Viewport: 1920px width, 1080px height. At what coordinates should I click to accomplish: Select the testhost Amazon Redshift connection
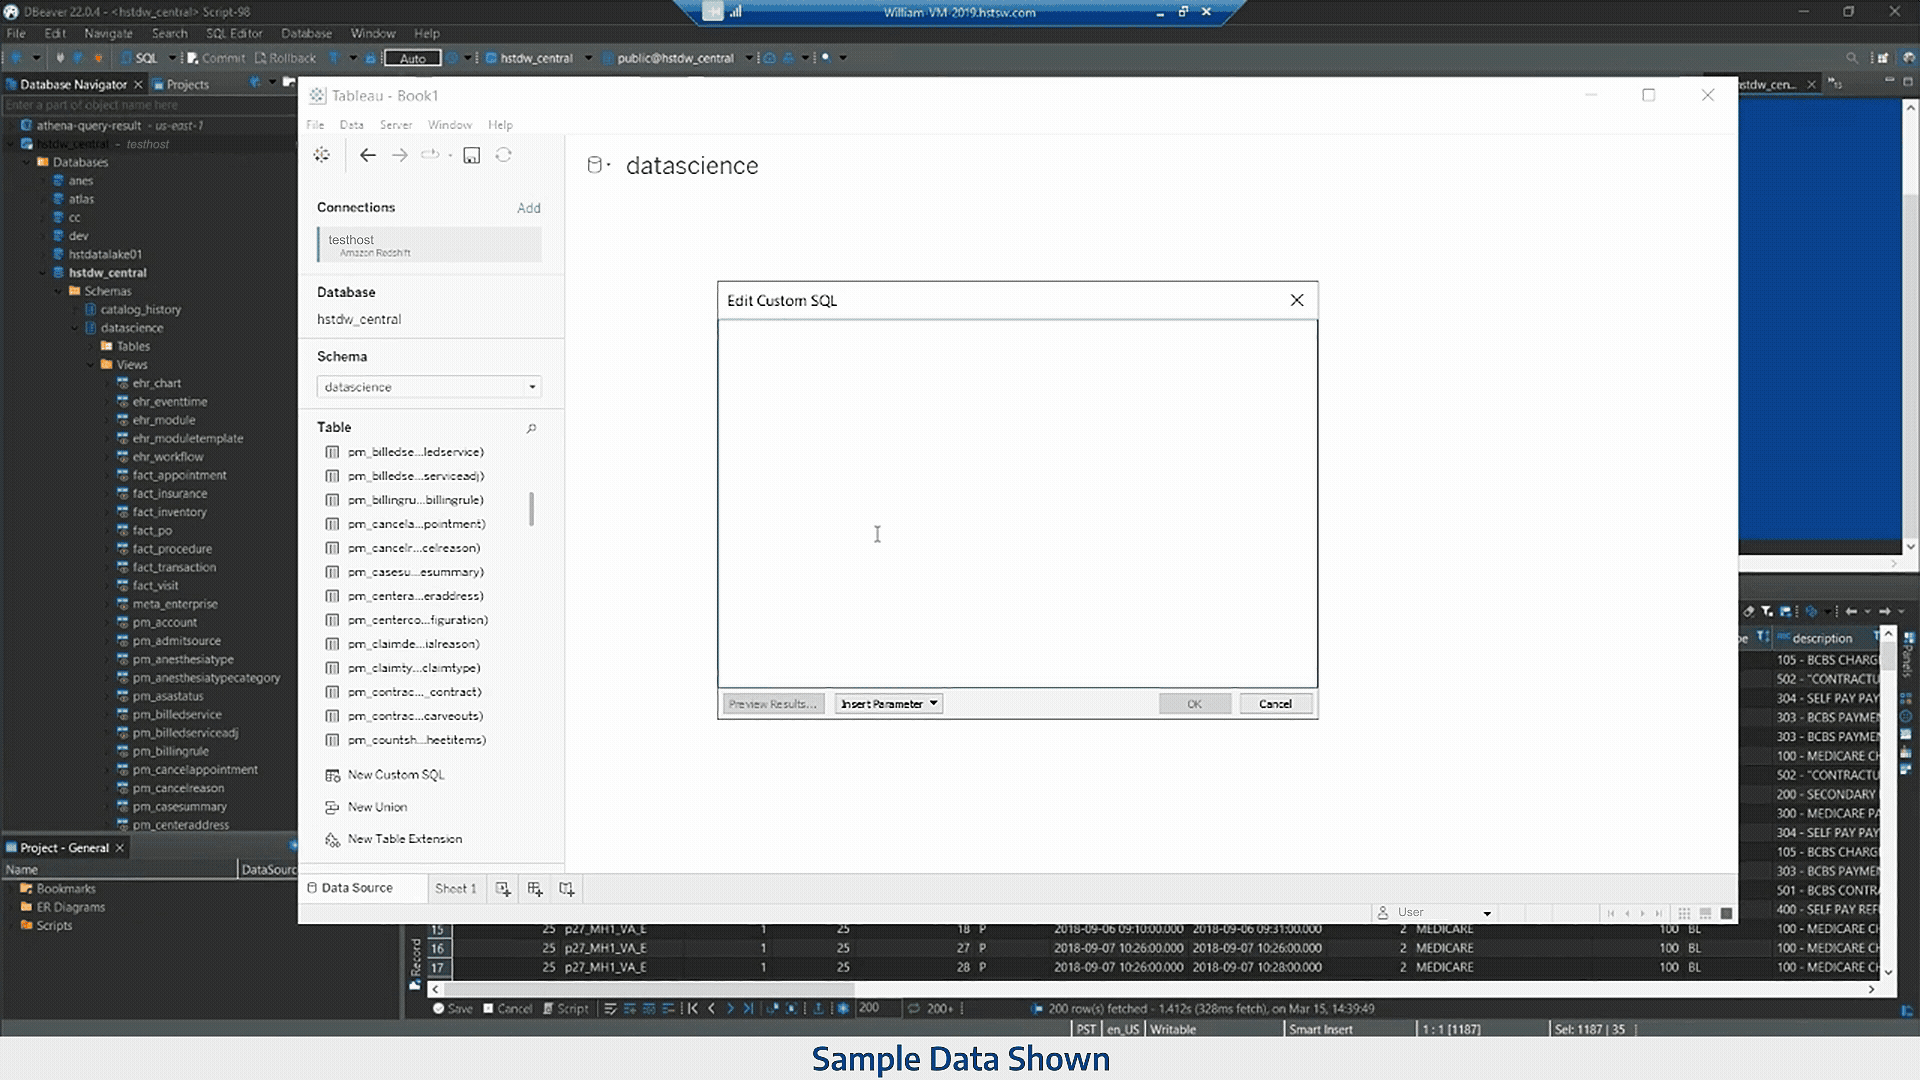click(x=430, y=245)
